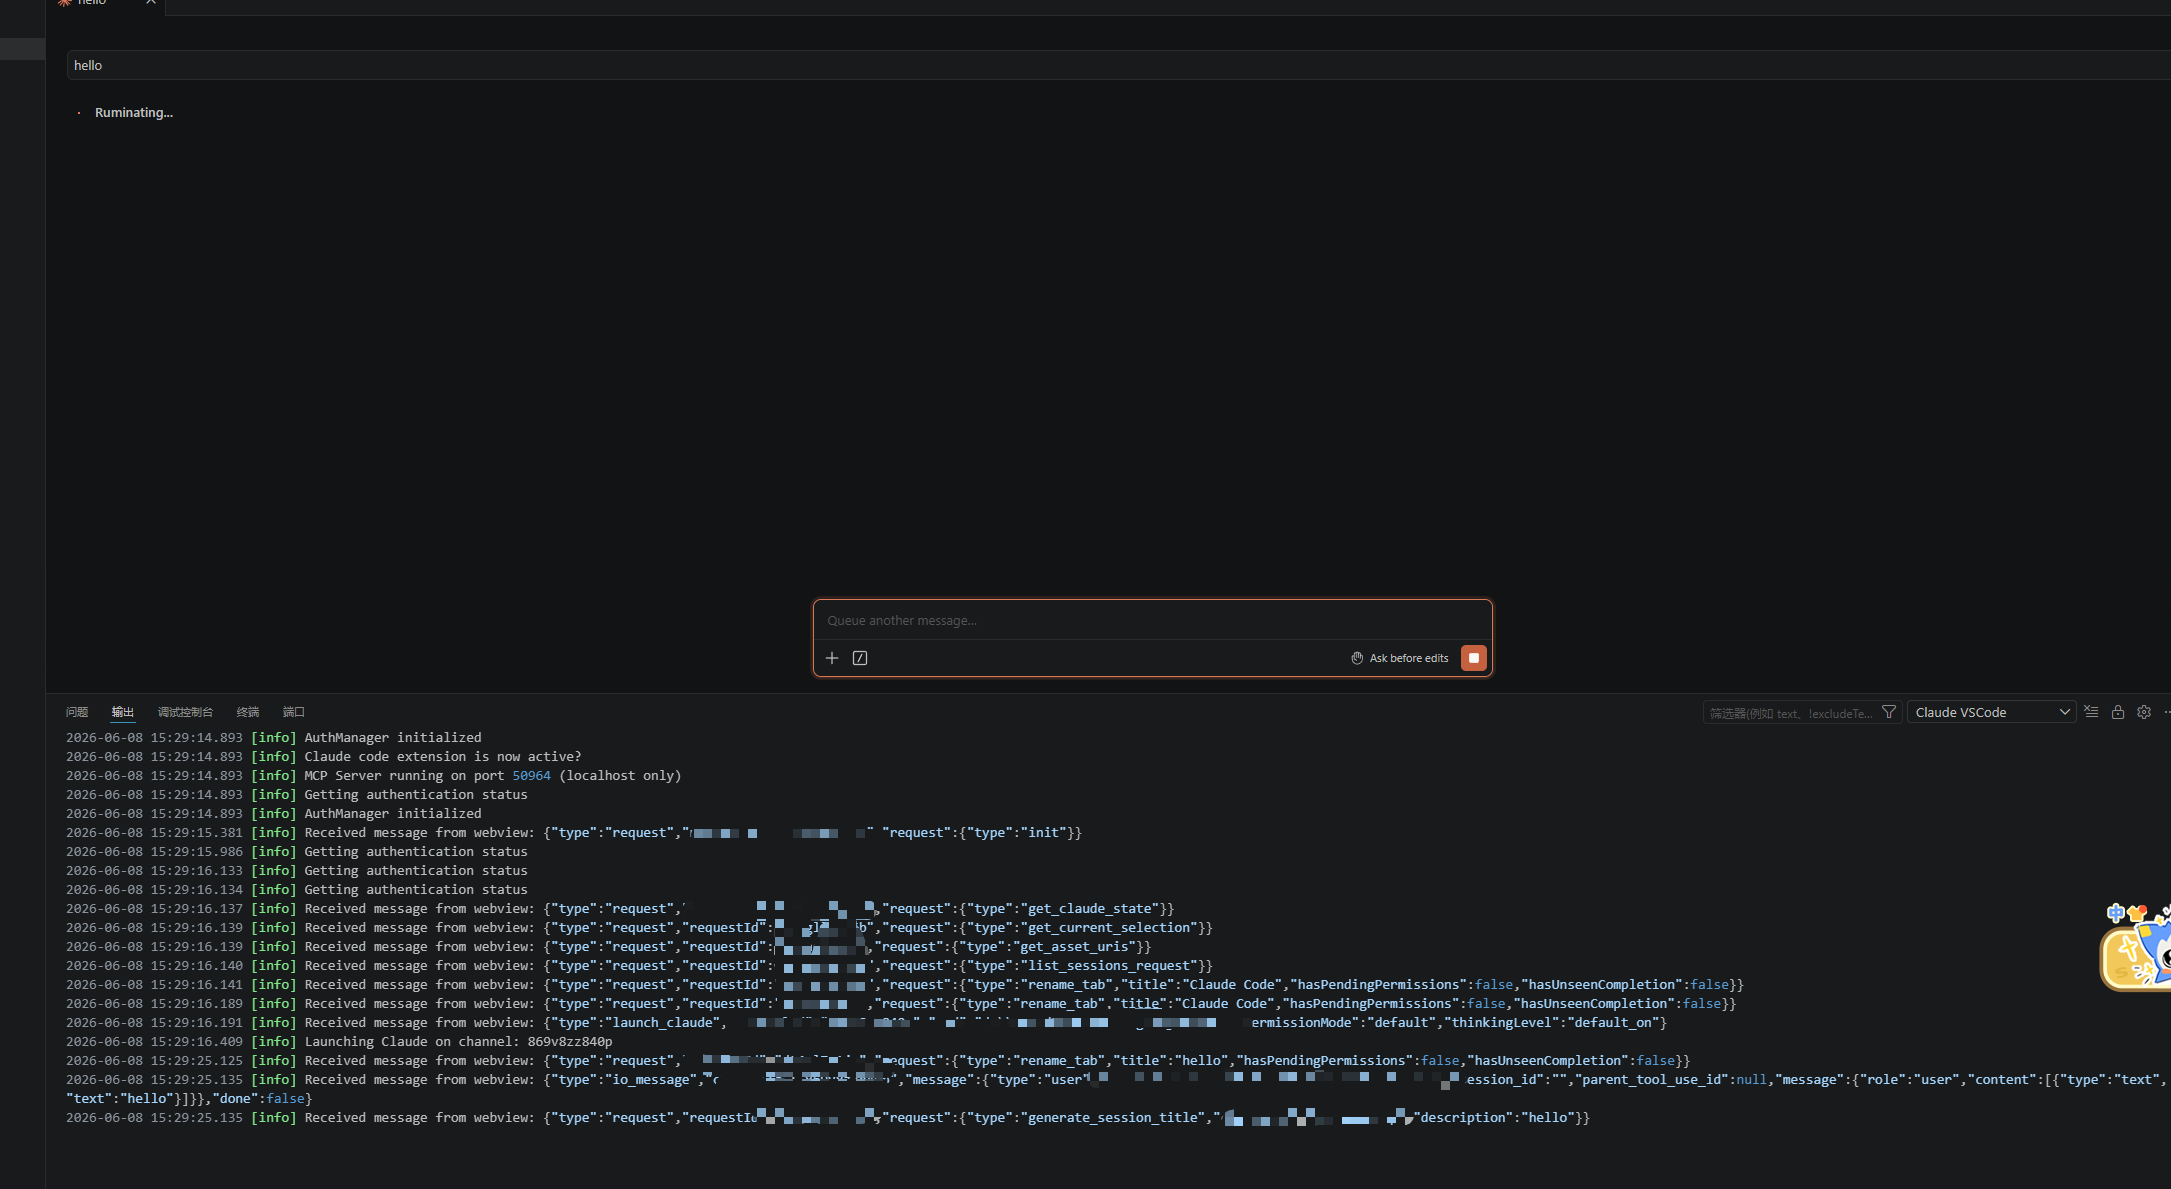Switch to the 问题 panel tab
The width and height of the screenshot is (2171, 1189).
(77, 712)
